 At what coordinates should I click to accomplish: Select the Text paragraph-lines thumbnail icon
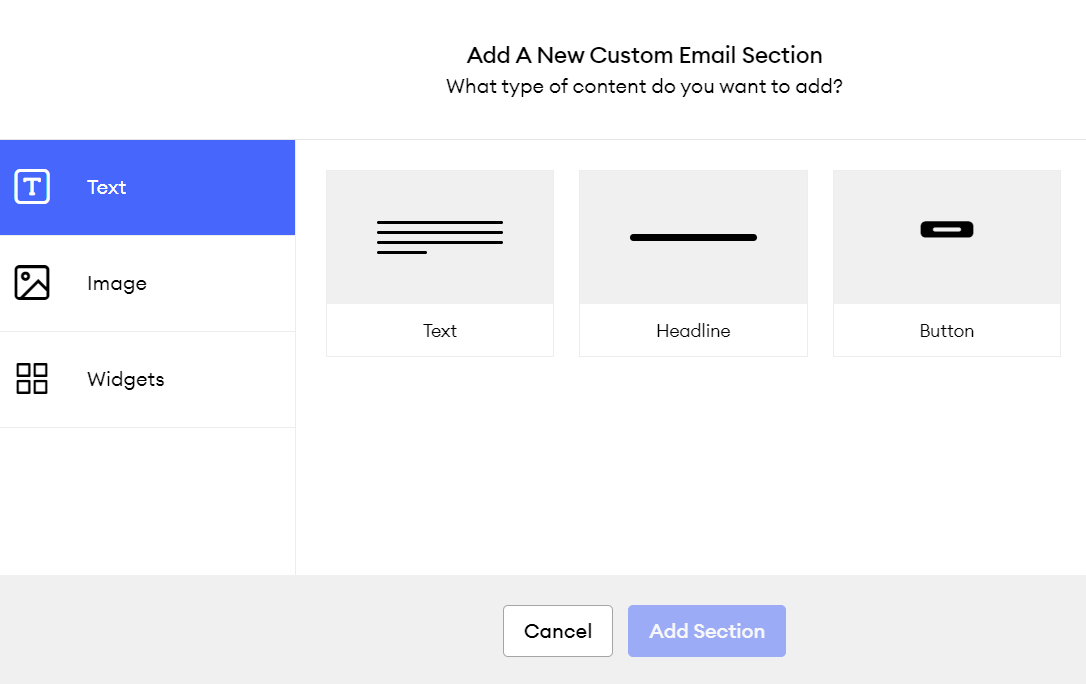(x=439, y=234)
